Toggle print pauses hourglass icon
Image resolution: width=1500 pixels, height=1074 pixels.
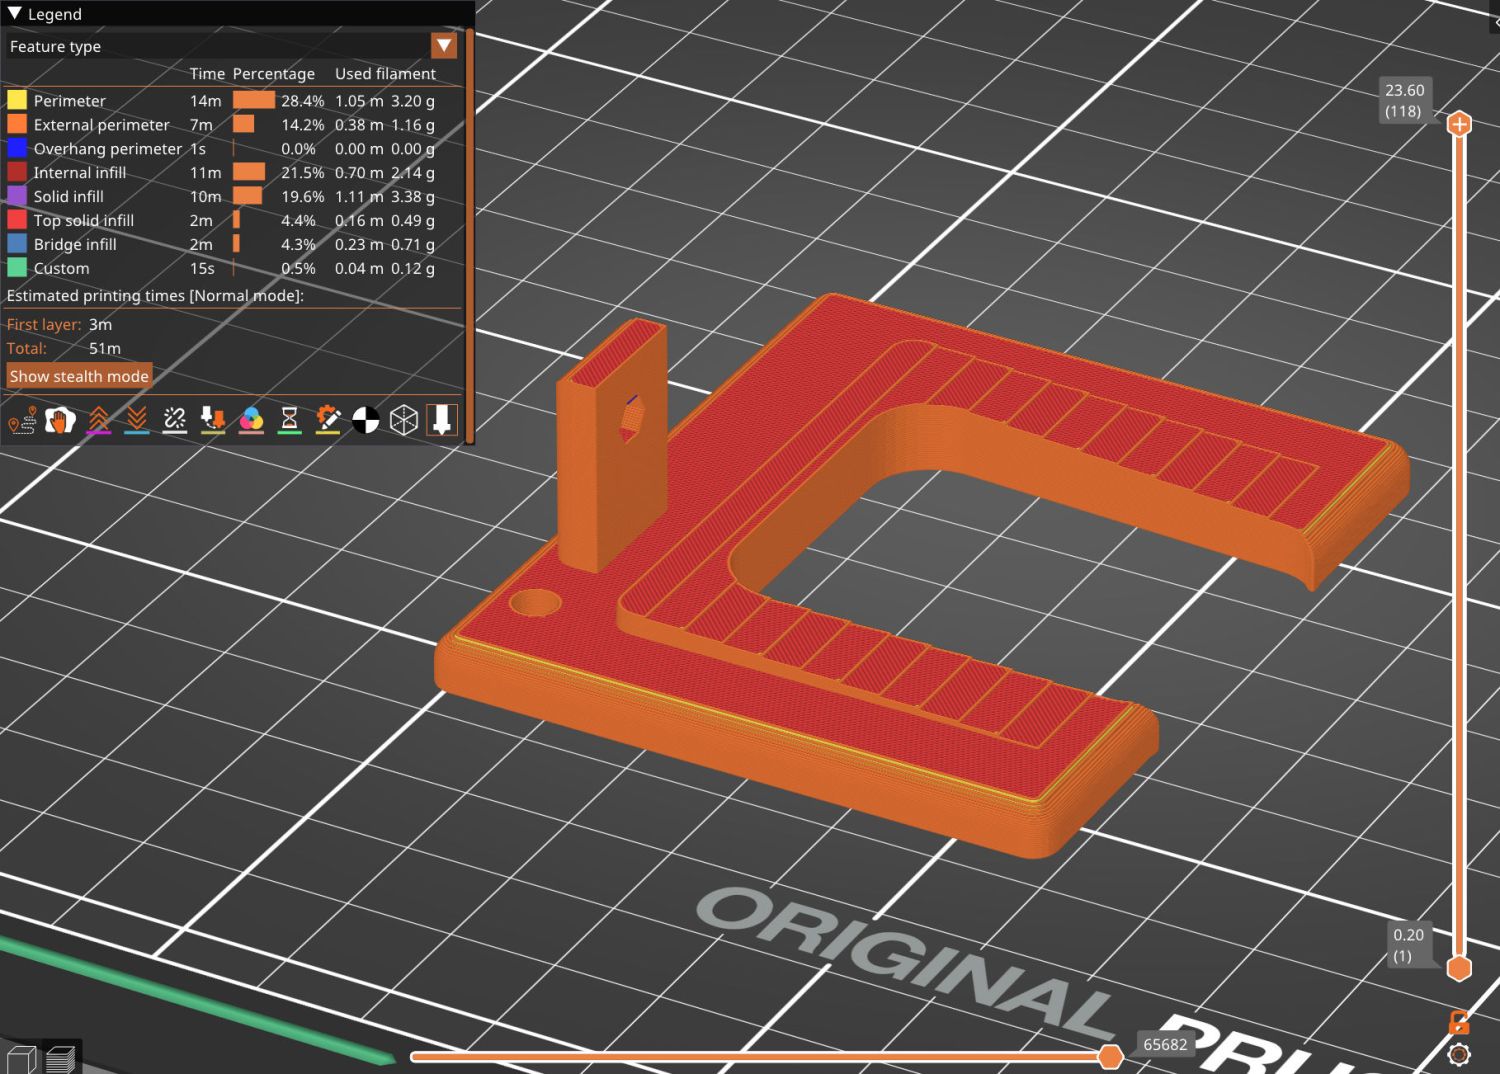tap(289, 420)
